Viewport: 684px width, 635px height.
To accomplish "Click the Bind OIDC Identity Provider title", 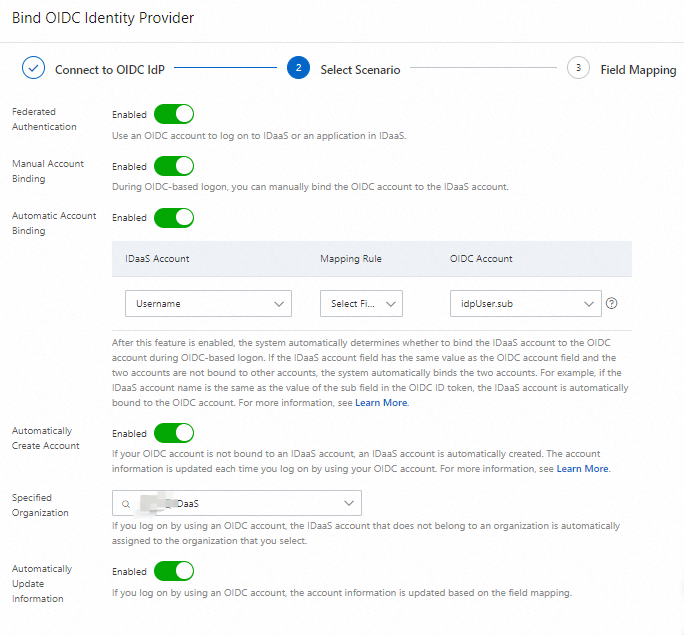I will 103,18.
